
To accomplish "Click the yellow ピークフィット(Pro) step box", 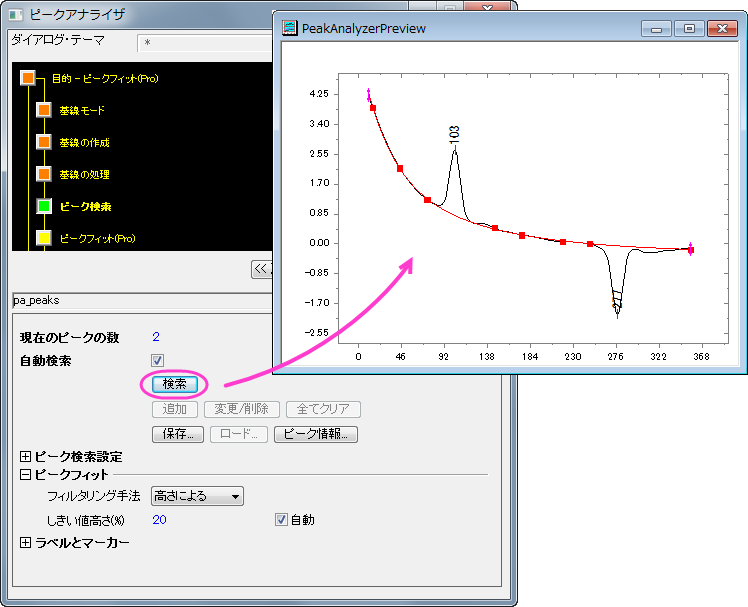I will tap(44, 238).
